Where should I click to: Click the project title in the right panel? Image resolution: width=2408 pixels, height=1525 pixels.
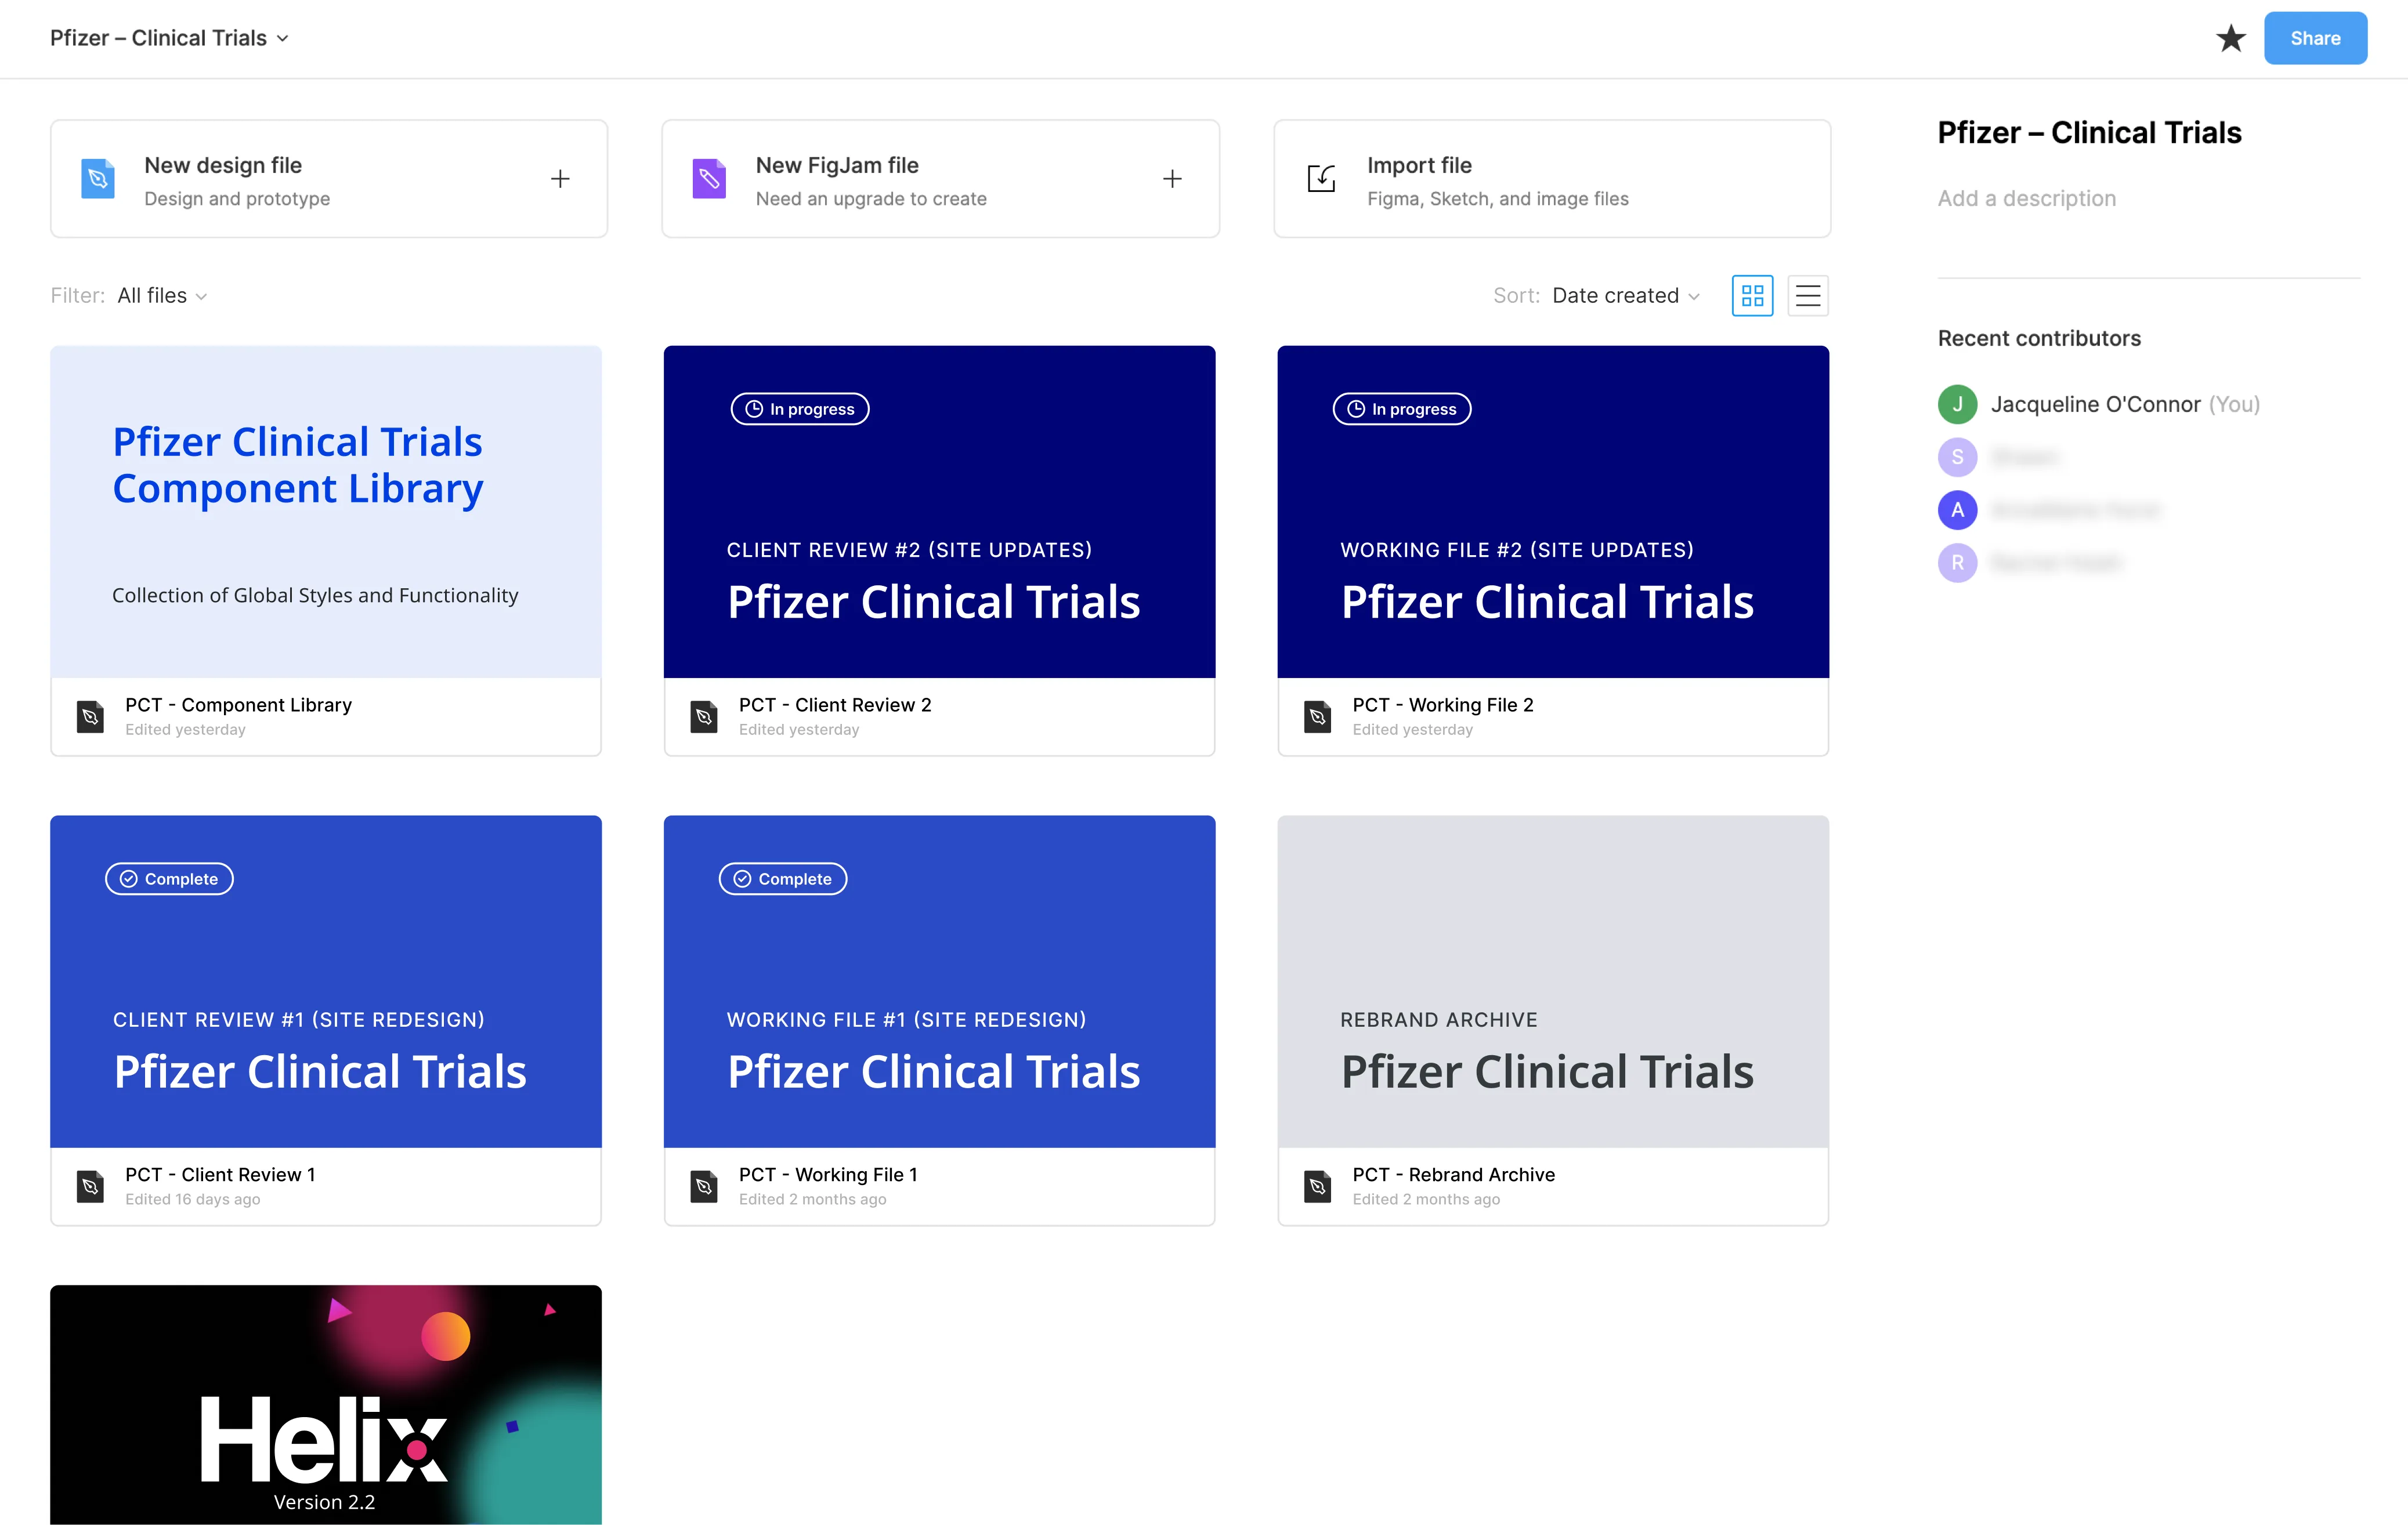click(2089, 132)
